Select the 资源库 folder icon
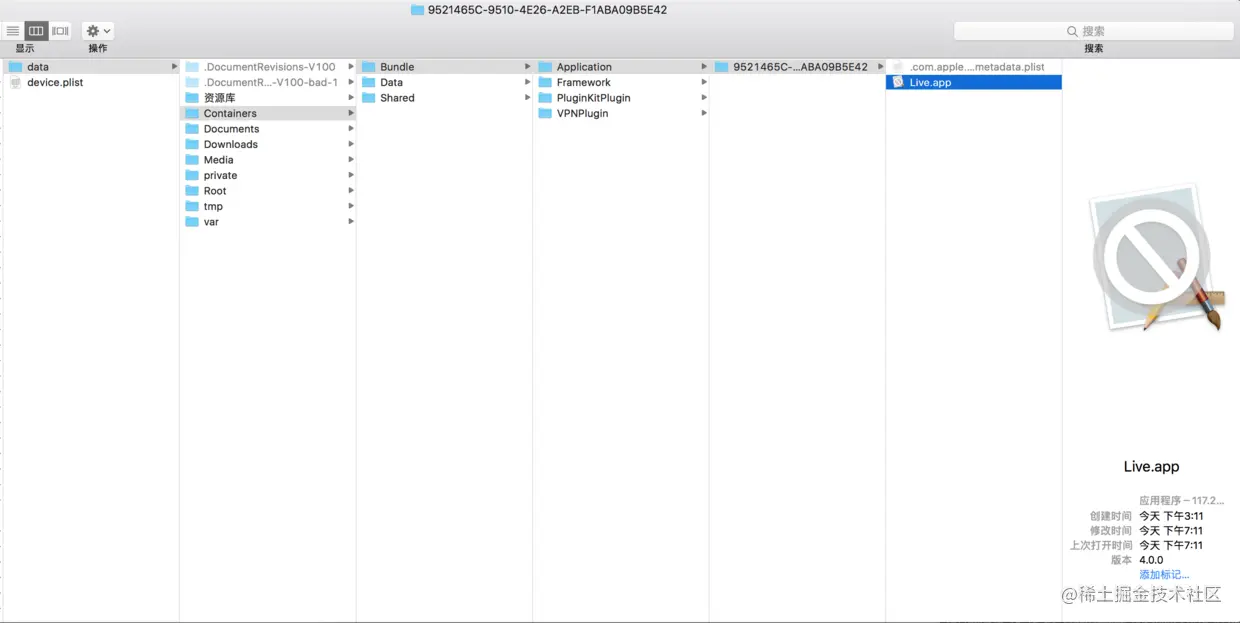The height and width of the screenshot is (623, 1240). 192,98
